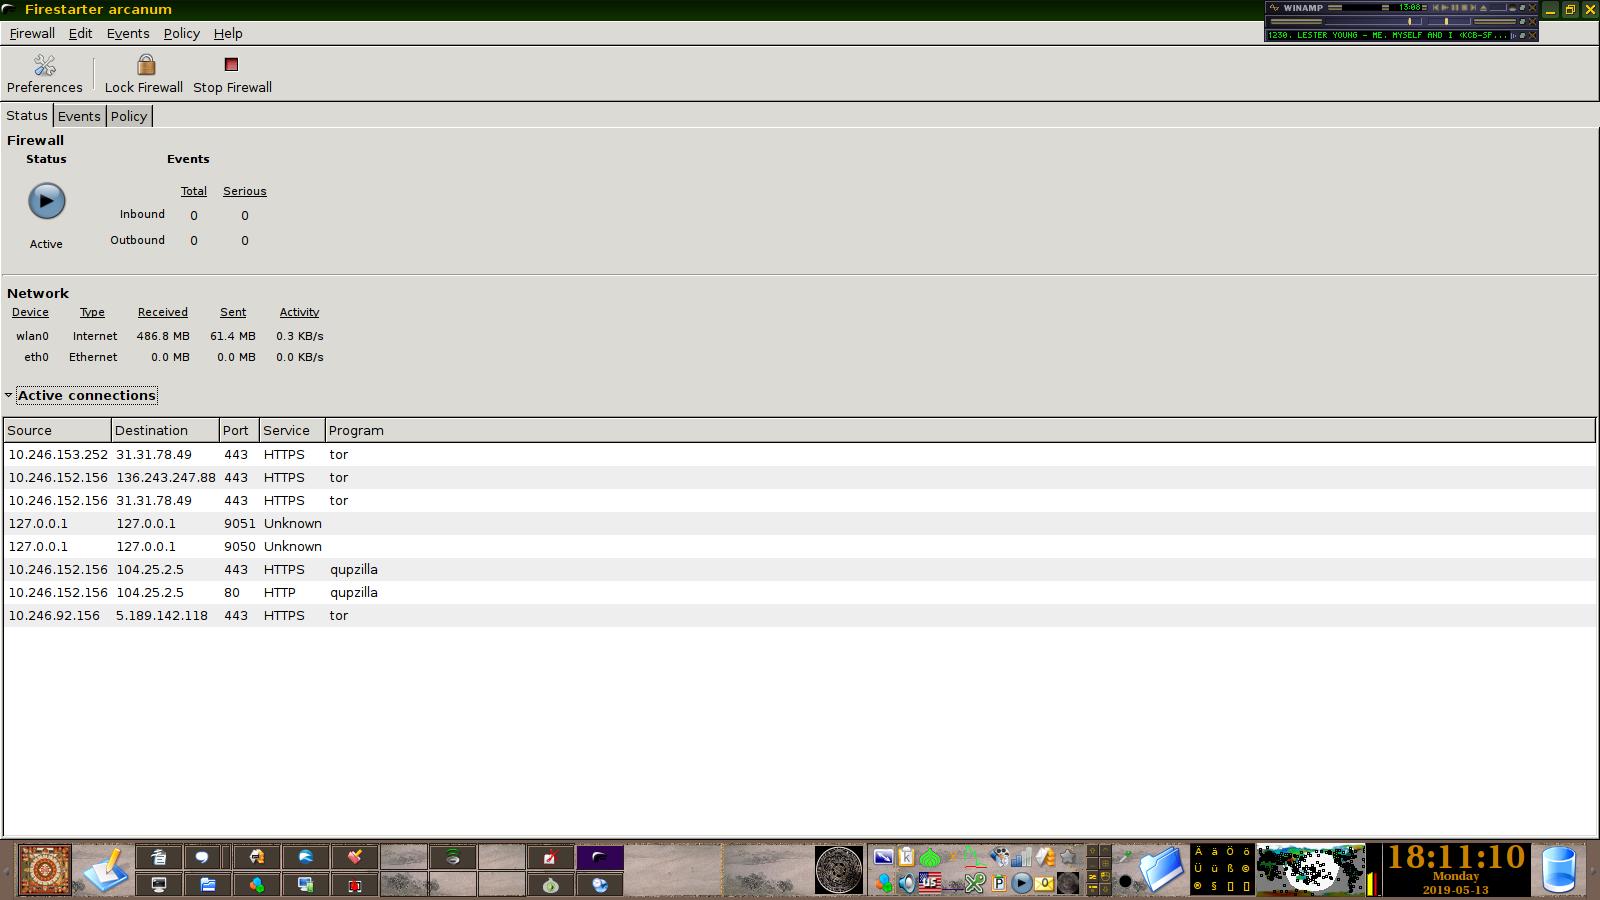Click the Winamp eject button
Screen dimensions: 1600x900
point(1483,8)
